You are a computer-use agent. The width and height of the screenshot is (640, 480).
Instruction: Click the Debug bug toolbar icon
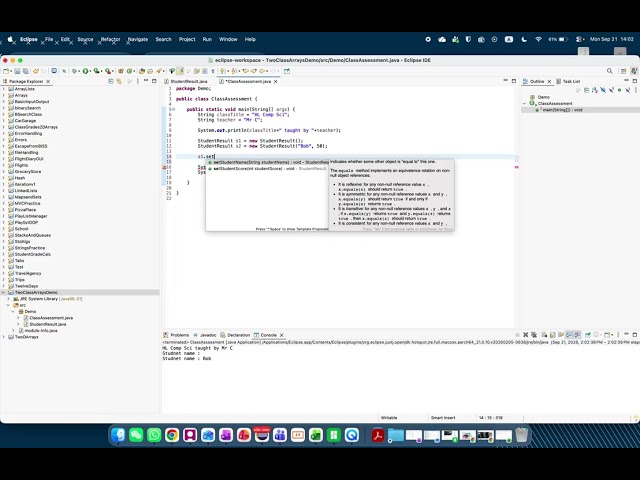coord(74,71)
